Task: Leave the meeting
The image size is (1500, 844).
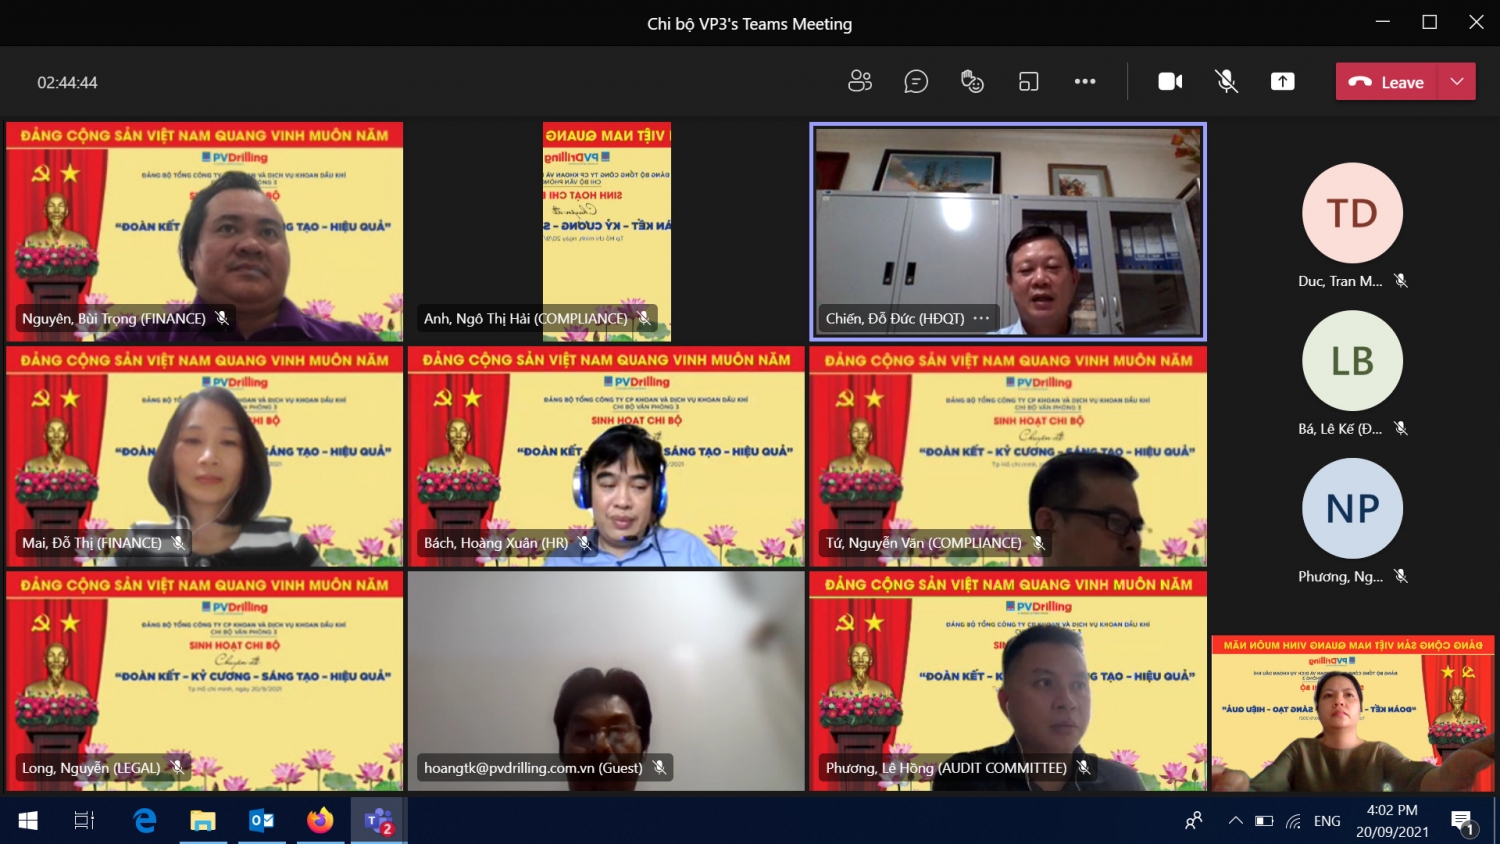Action: click(1387, 82)
